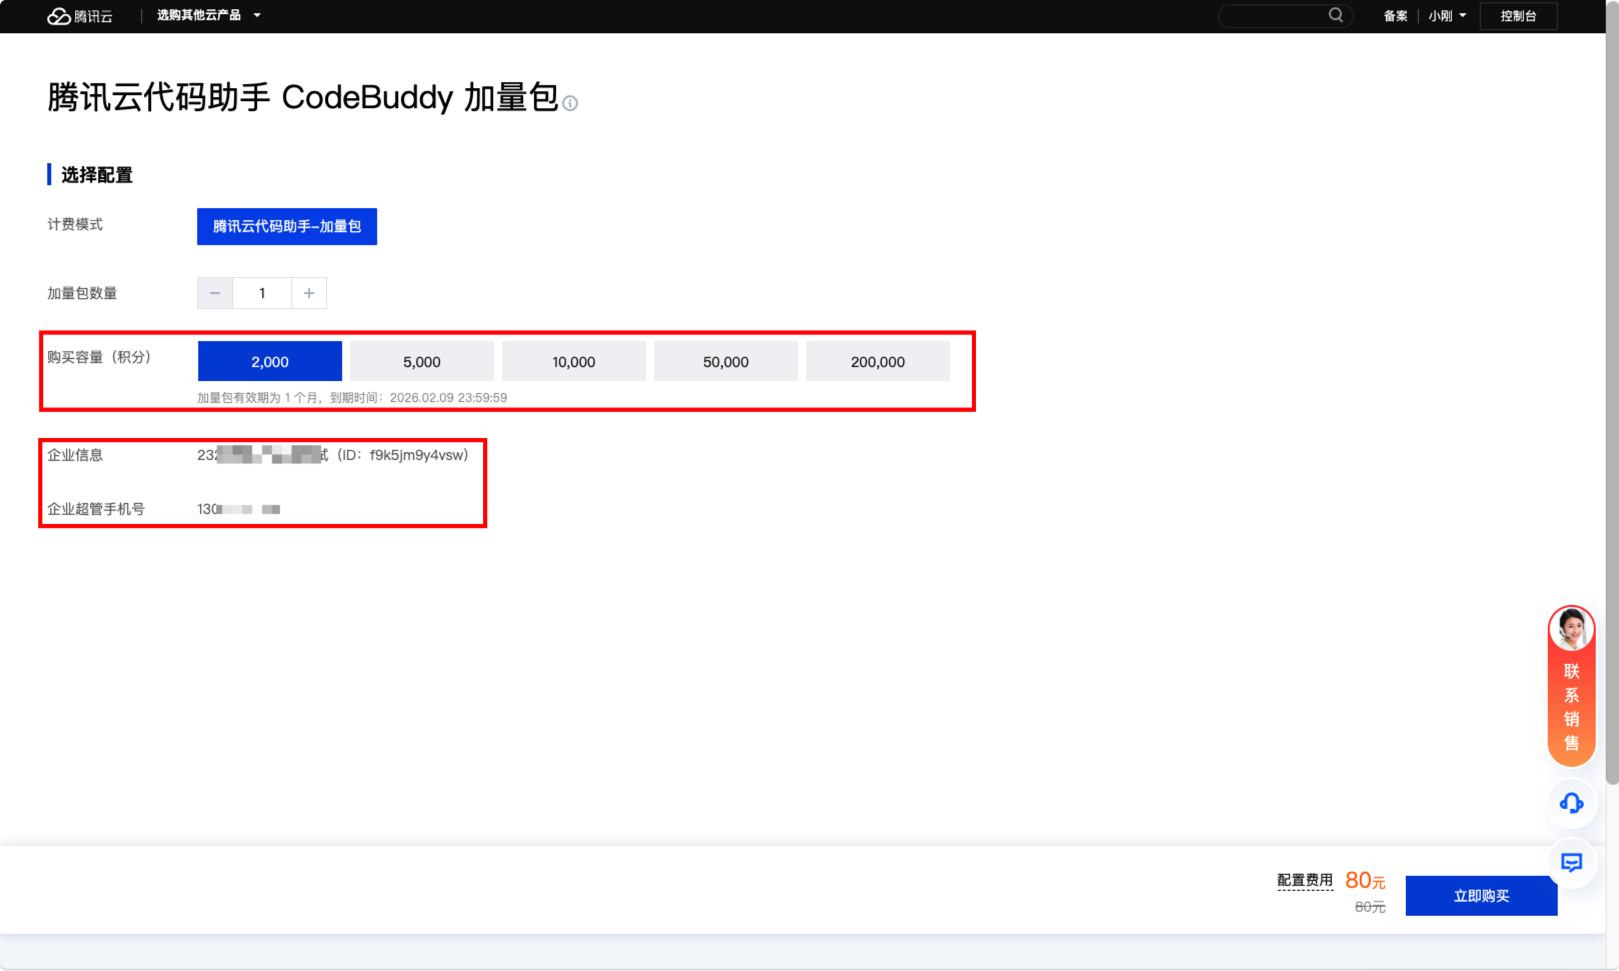1619x971 pixels.
Task: Click the 企业信息 label
Action: pyautogui.click(x=75, y=455)
